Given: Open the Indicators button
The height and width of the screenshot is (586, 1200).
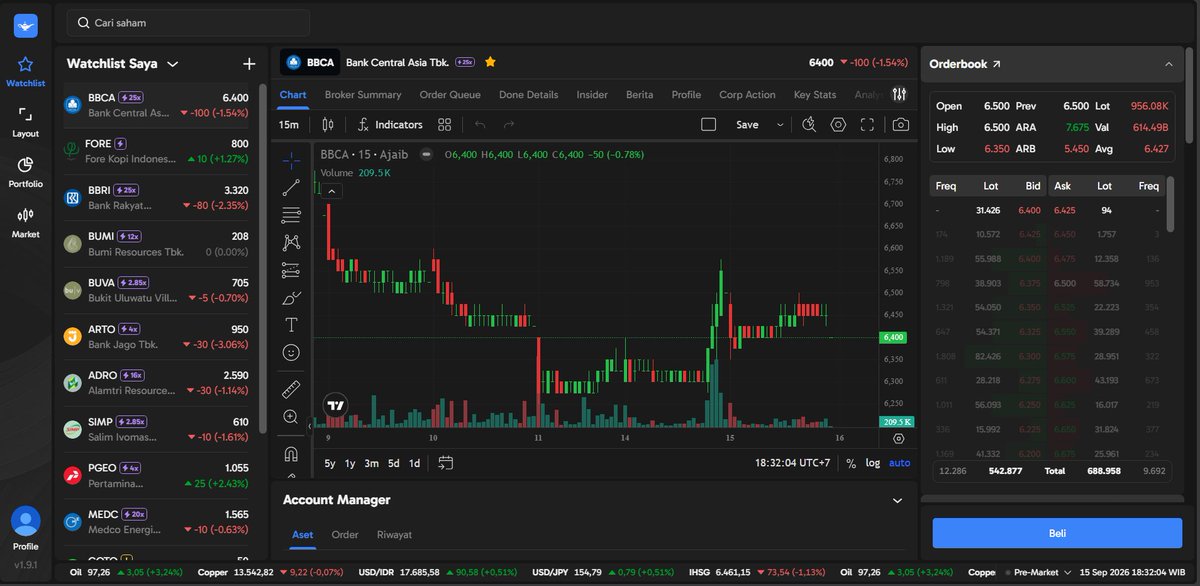Looking at the screenshot, I should (390, 125).
